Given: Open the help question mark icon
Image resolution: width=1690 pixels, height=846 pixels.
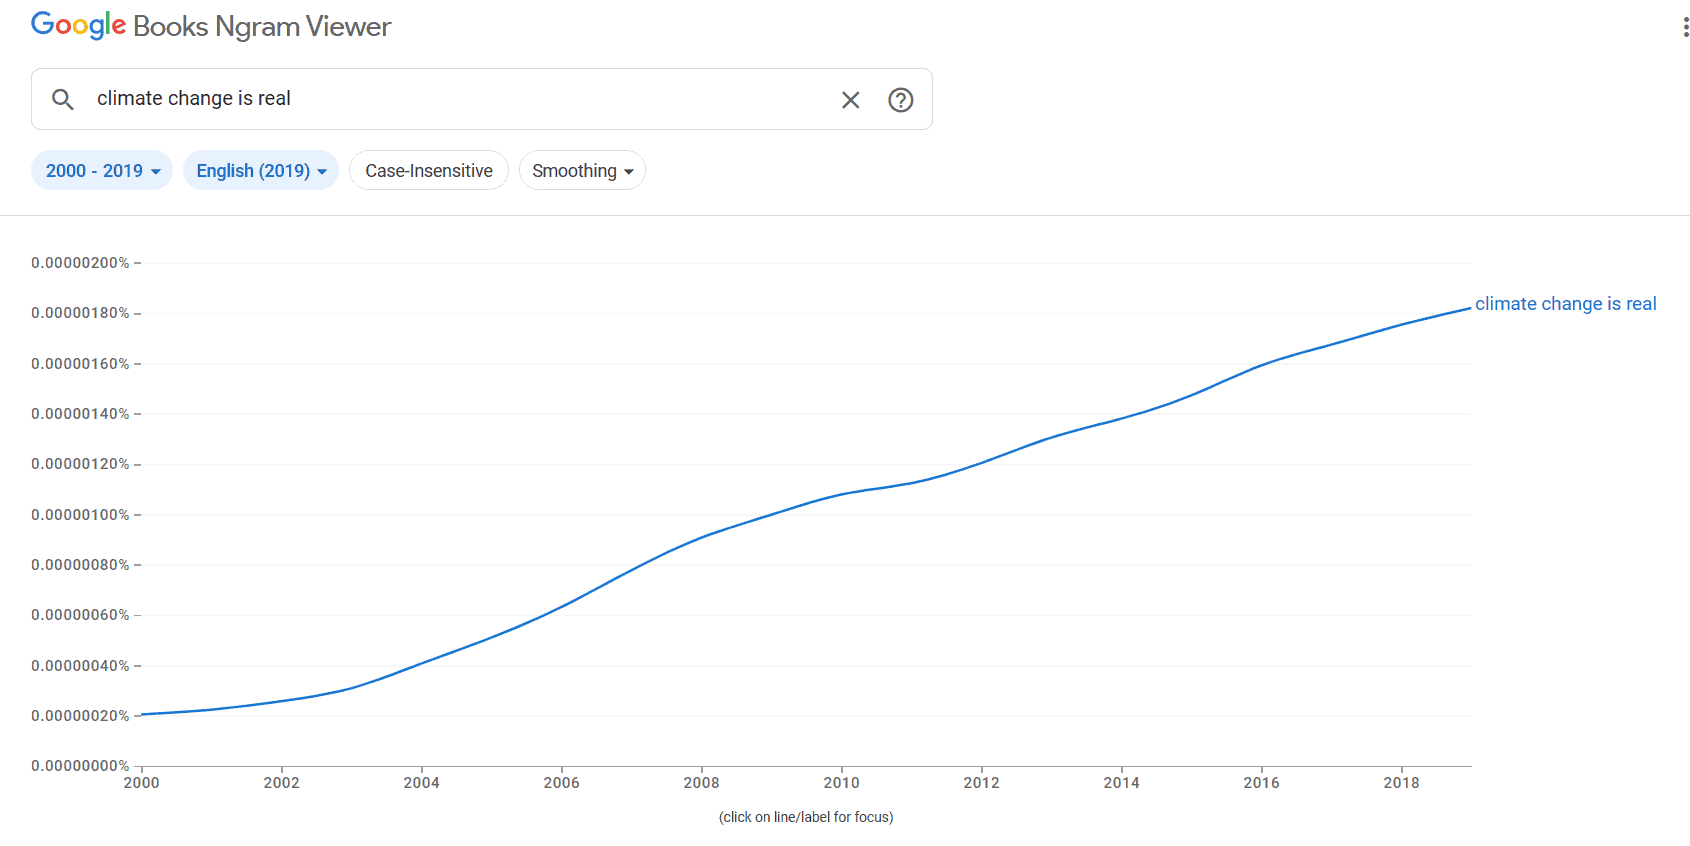Looking at the screenshot, I should click(901, 100).
